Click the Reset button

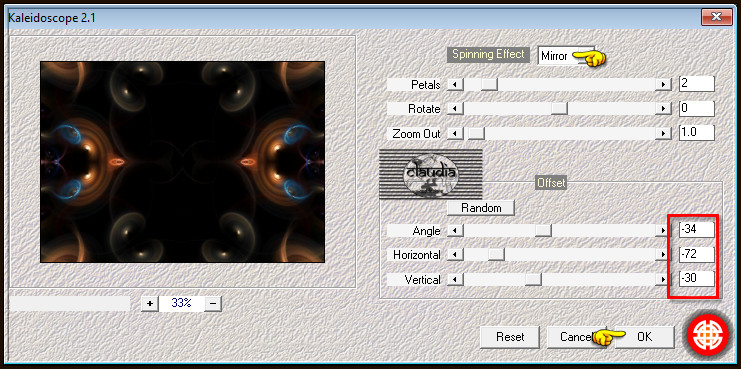510,337
